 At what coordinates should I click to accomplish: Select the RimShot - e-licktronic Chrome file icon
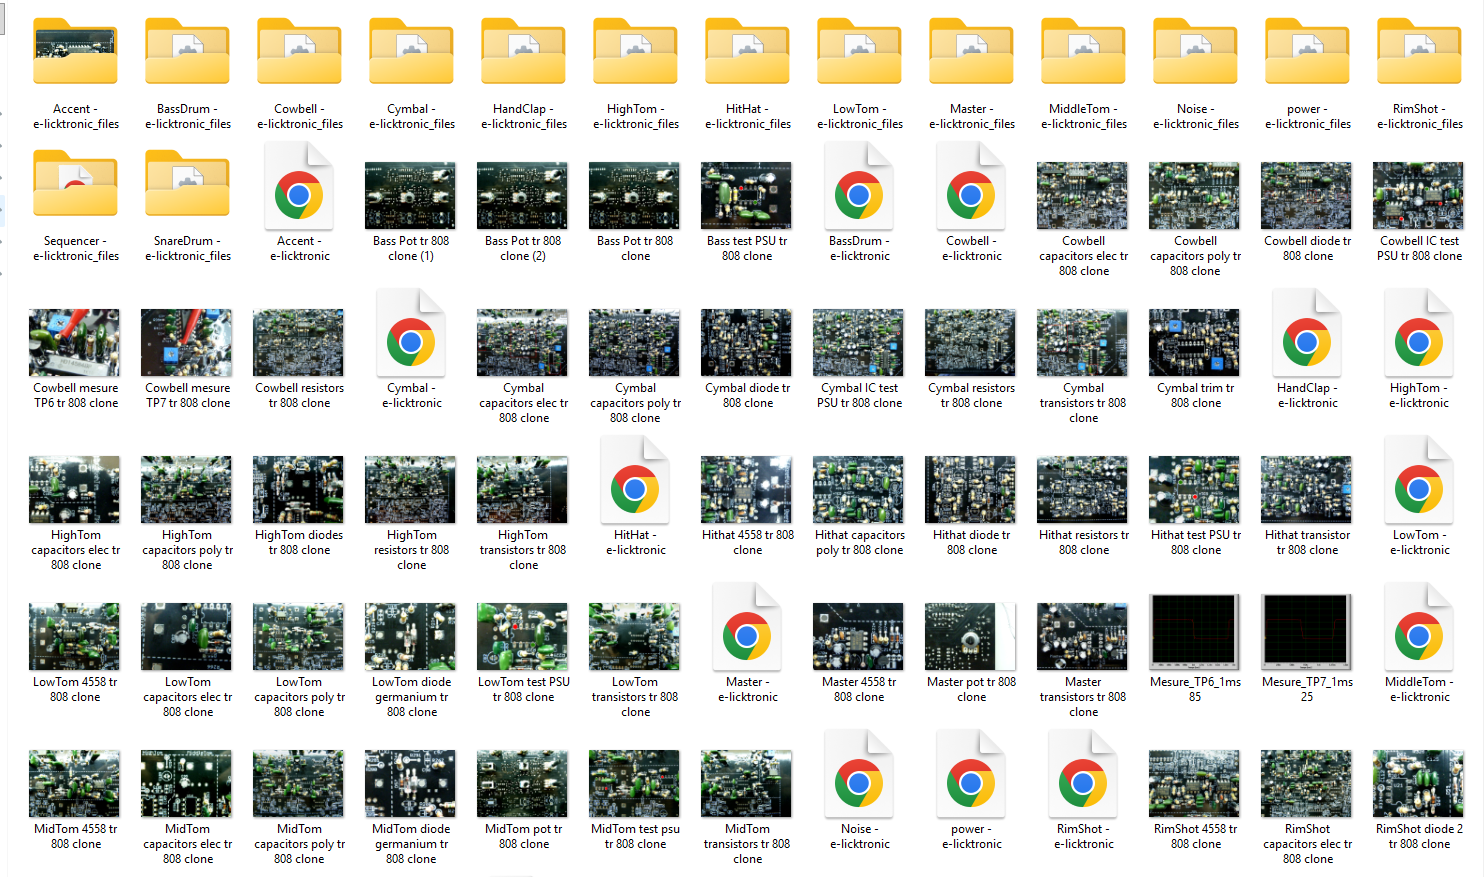click(1083, 774)
